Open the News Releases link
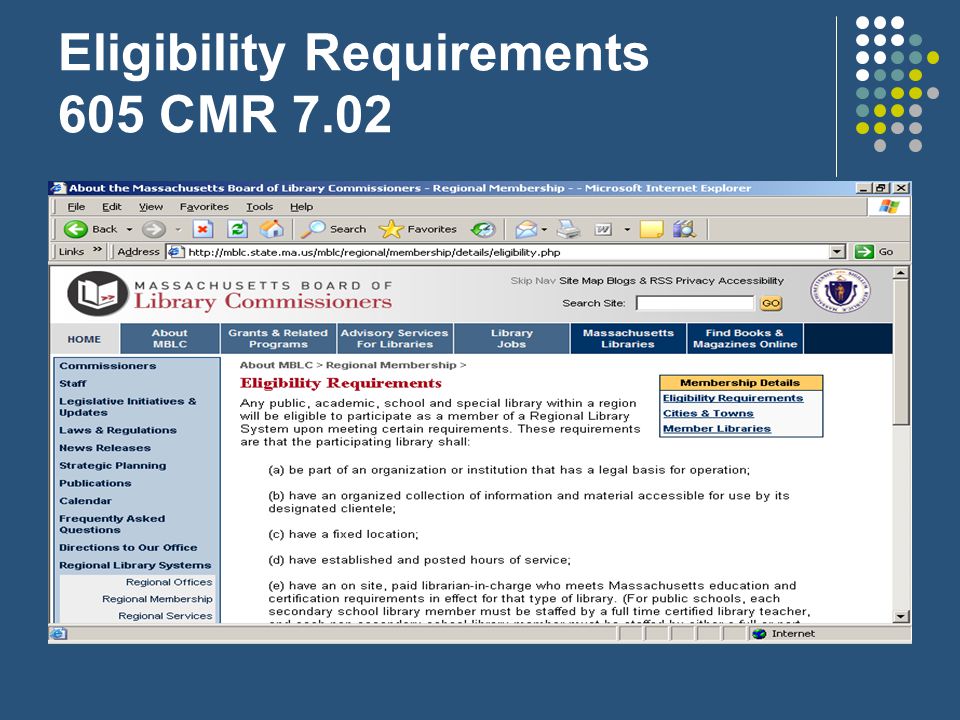This screenshot has width=960, height=720. [x=105, y=448]
